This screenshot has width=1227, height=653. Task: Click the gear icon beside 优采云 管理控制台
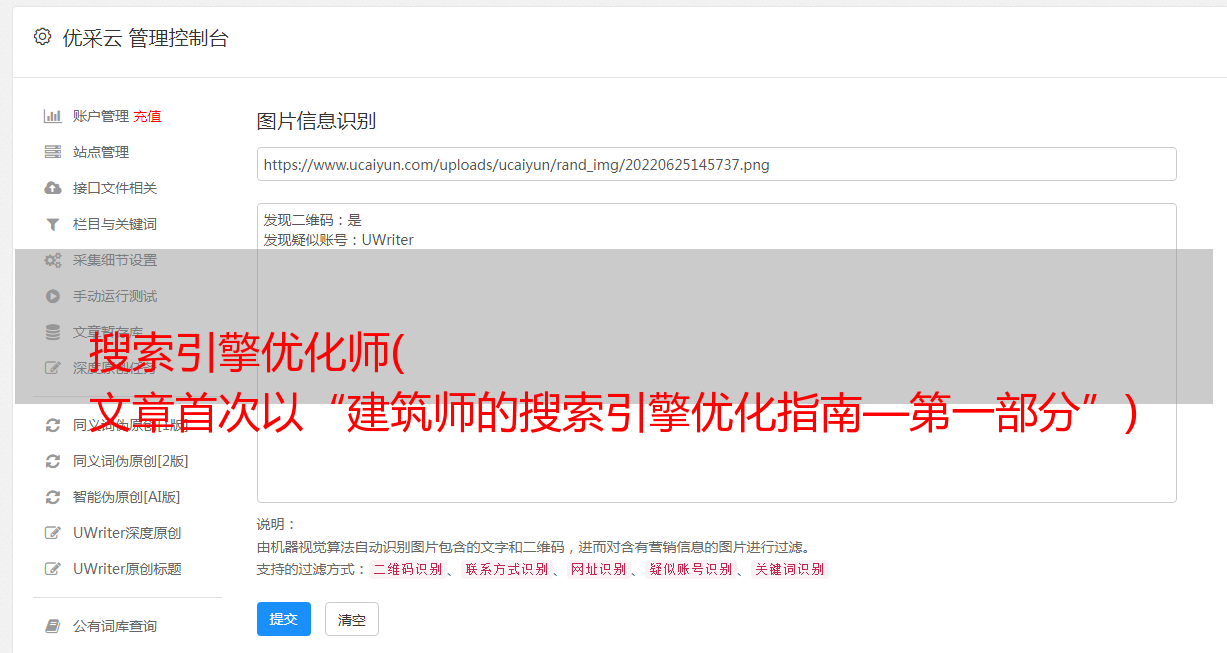(42, 37)
